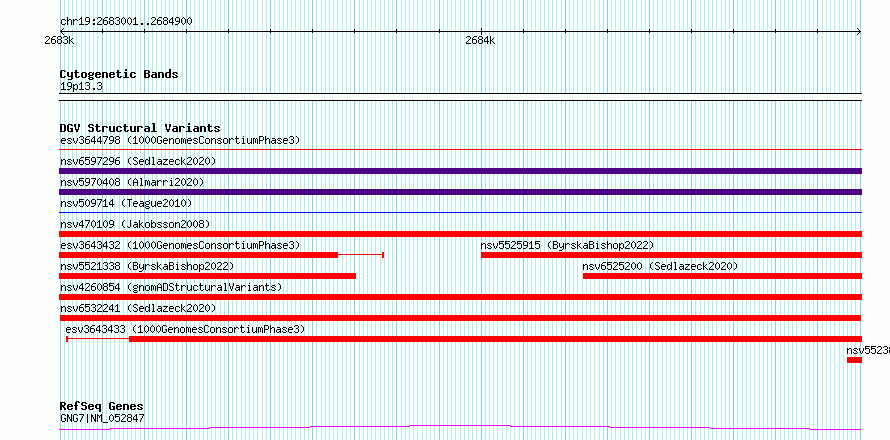
Task: Click the red nsv6525200 variant bar
Action: 722,276
